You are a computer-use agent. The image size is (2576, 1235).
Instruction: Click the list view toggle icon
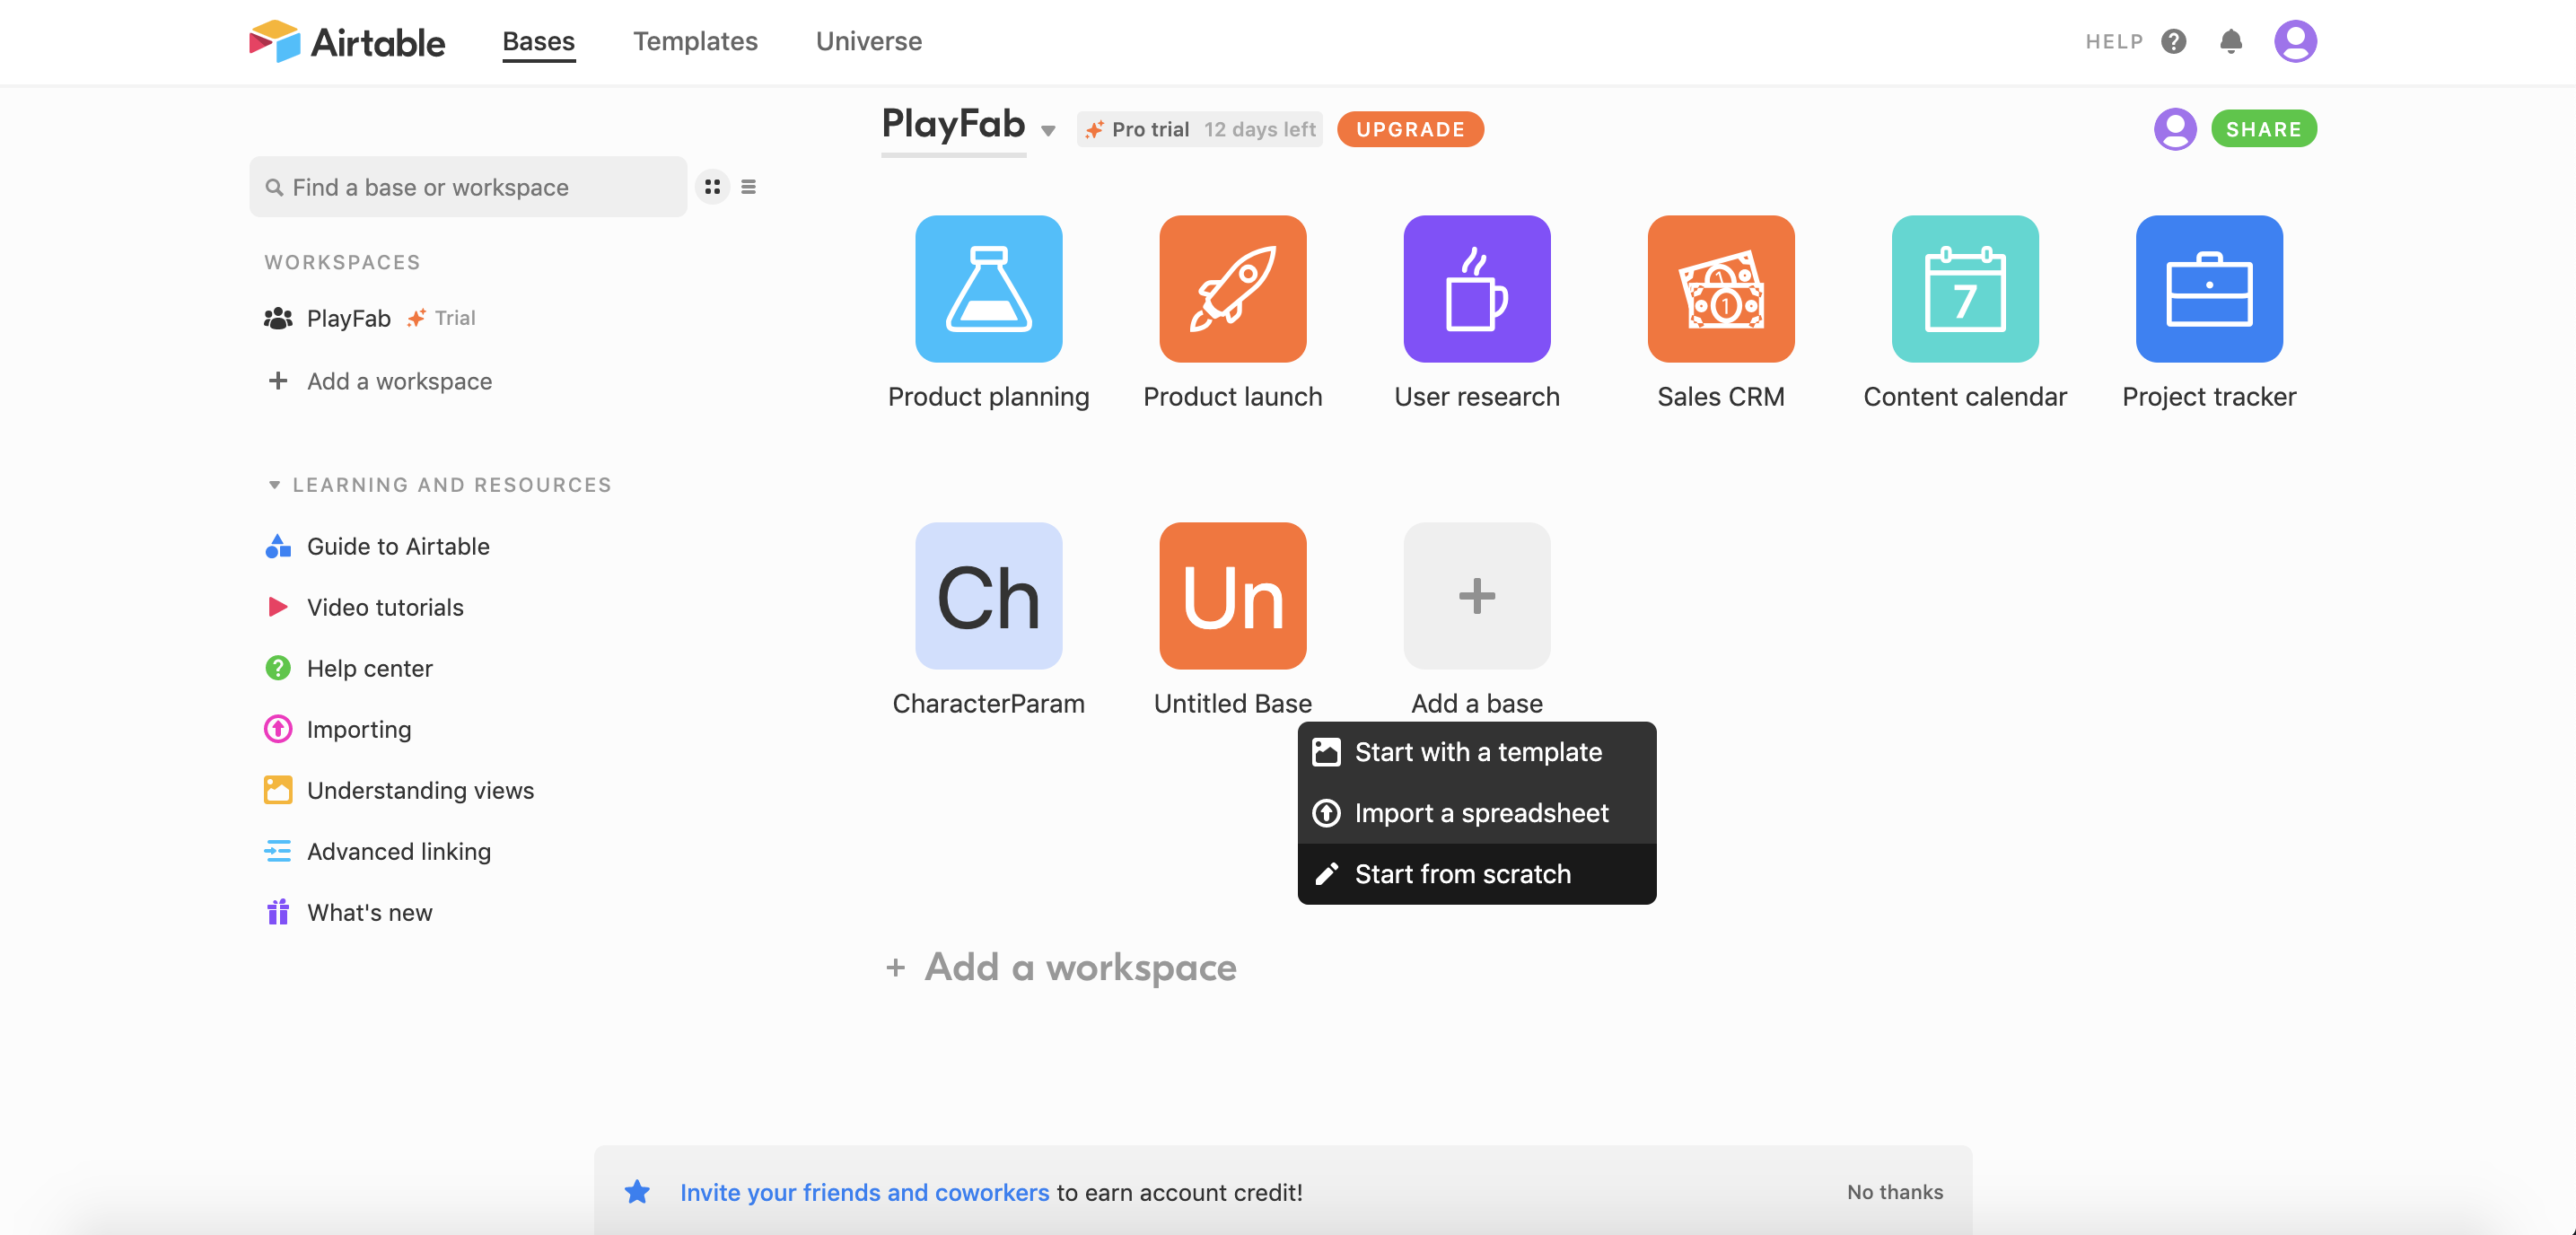pos(748,186)
